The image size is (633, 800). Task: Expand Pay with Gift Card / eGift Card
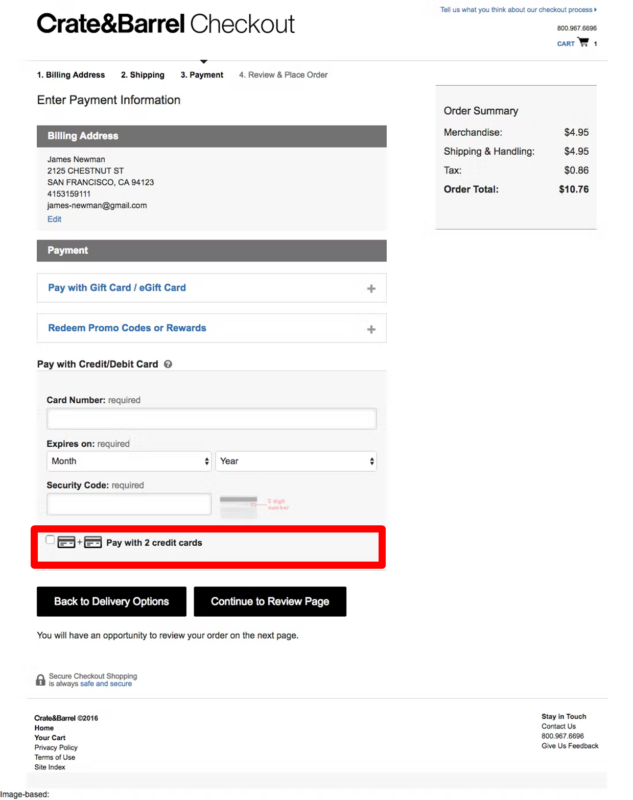(117, 288)
